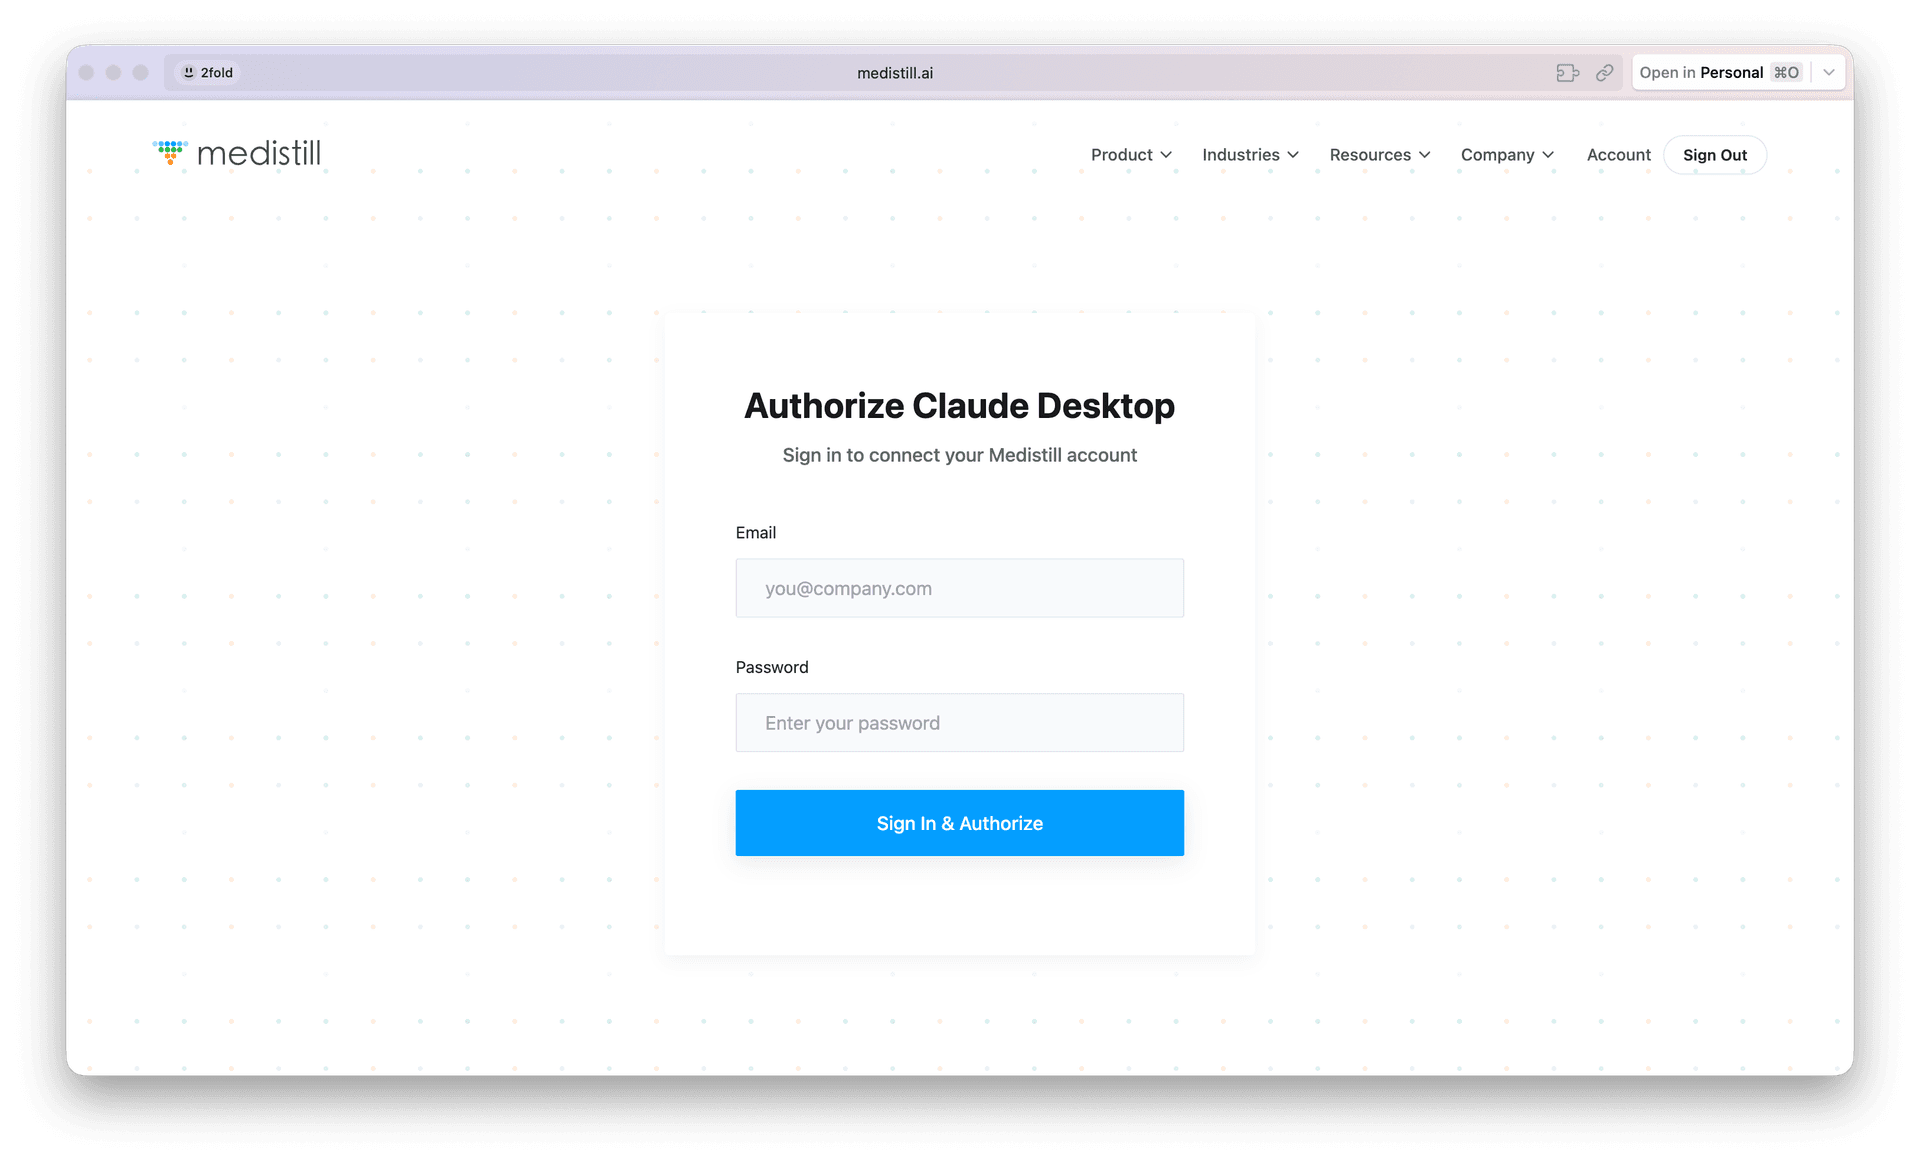
Task: Click the share/extension icon in title bar
Action: click(x=1567, y=72)
